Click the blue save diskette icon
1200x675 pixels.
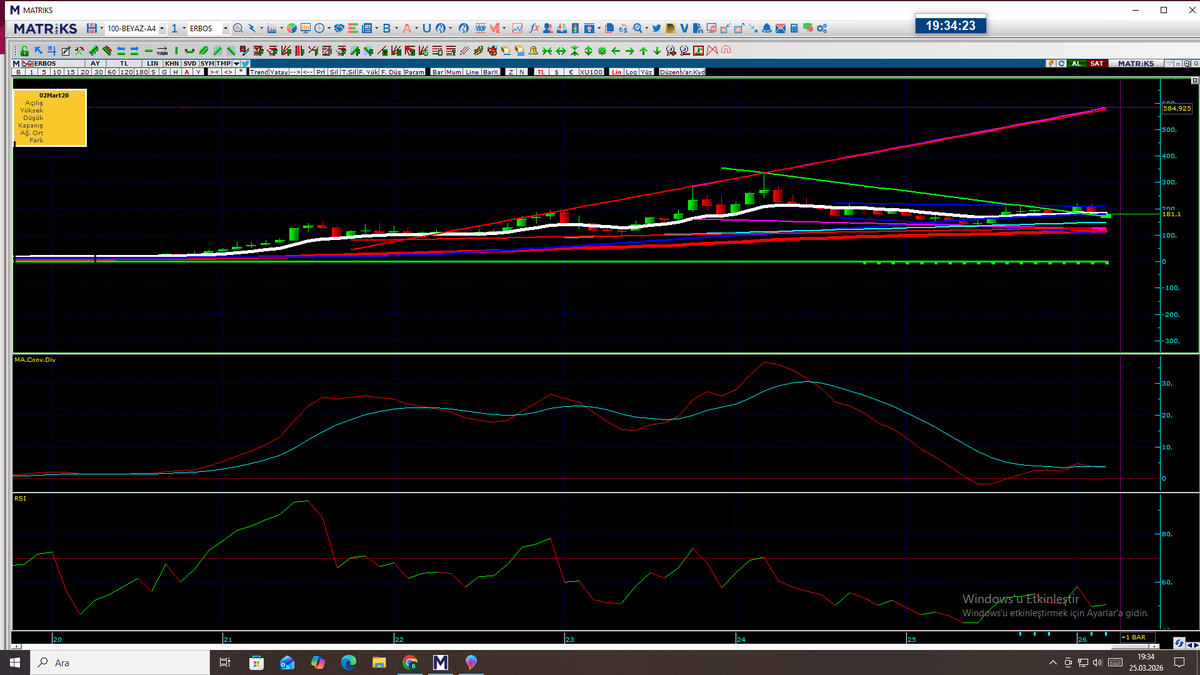92,28
